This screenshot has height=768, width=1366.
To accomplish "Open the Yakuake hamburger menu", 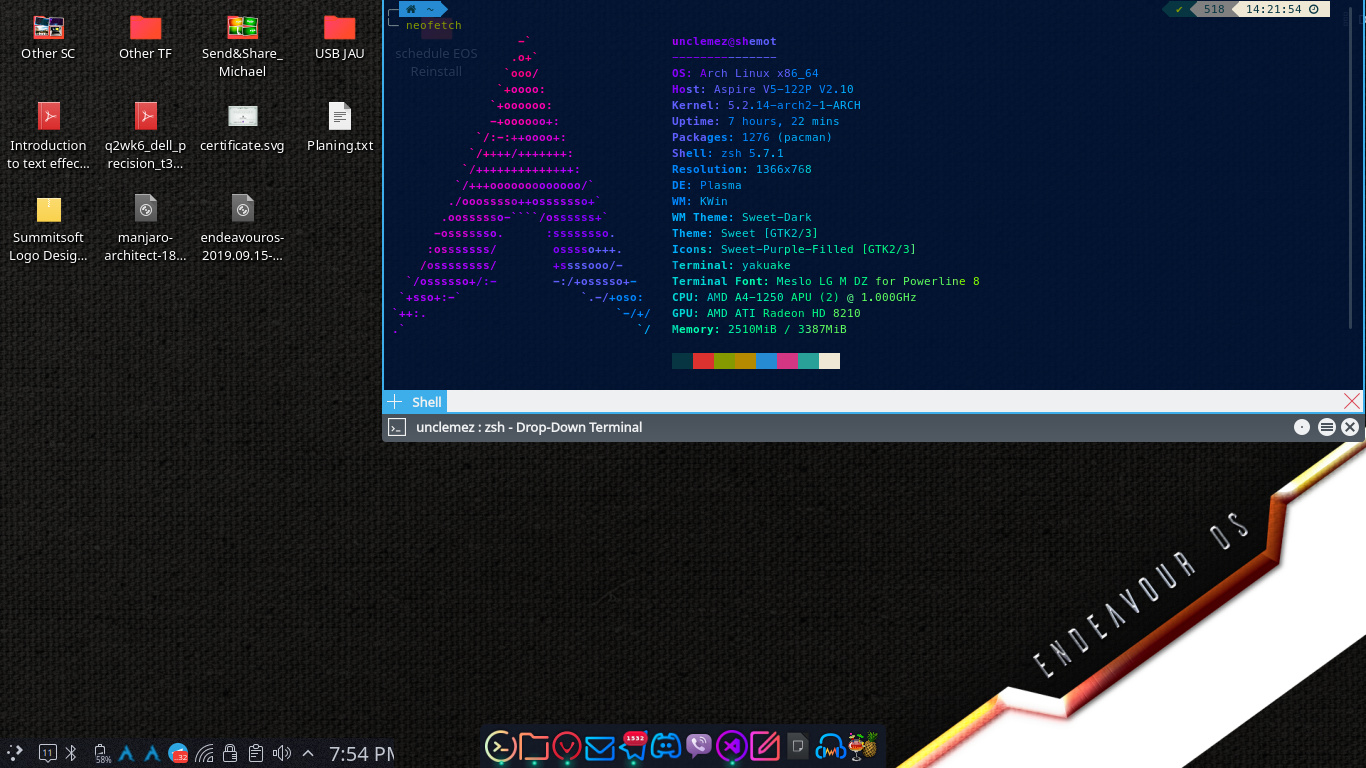I will coord(1326,427).
